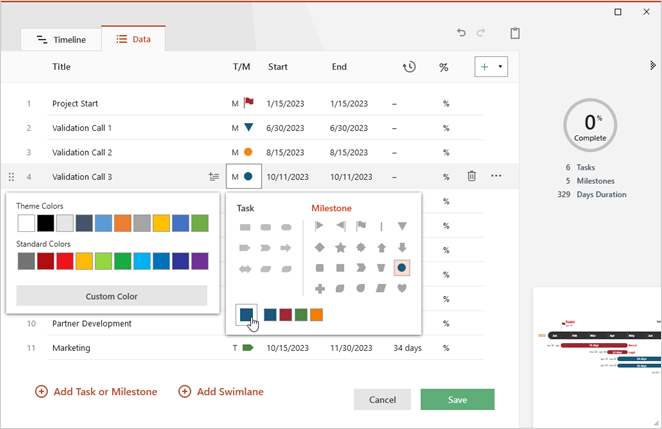Switch to the Timeline tab
Image resolution: width=662 pixels, height=429 pixels.
coord(60,40)
